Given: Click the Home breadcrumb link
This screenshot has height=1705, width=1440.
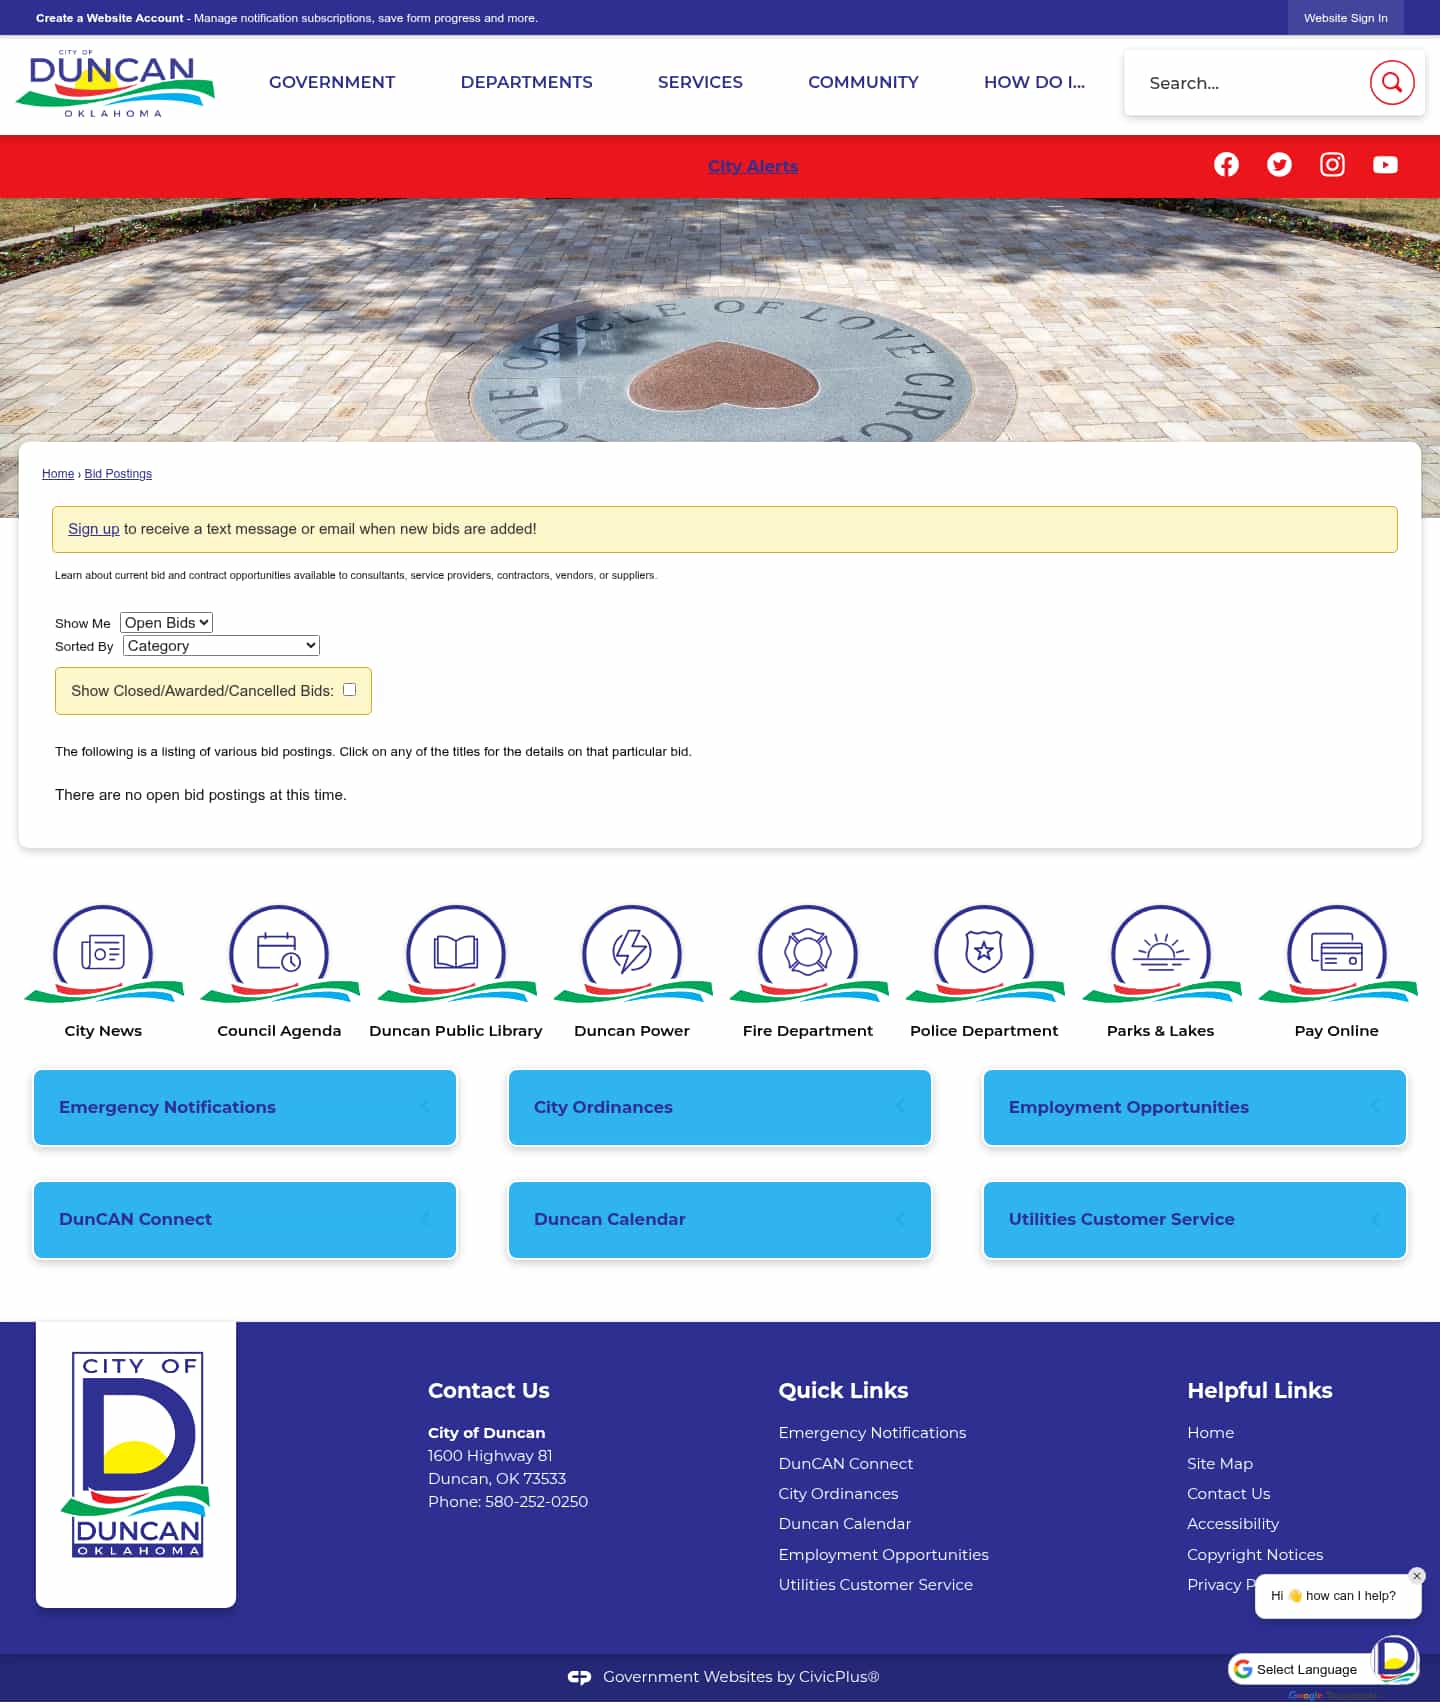Looking at the screenshot, I should pyautogui.click(x=58, y=474).
